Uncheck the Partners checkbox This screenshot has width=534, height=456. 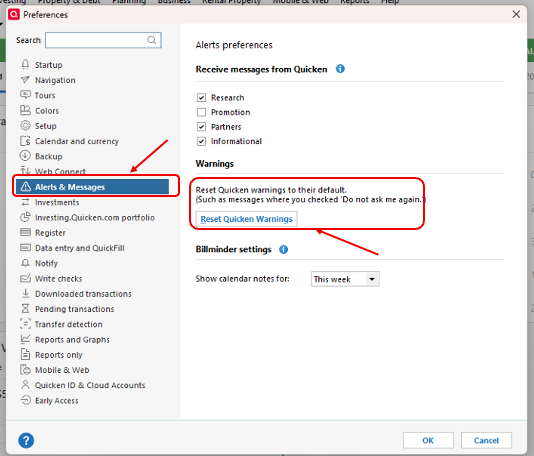tap(201, 127)
